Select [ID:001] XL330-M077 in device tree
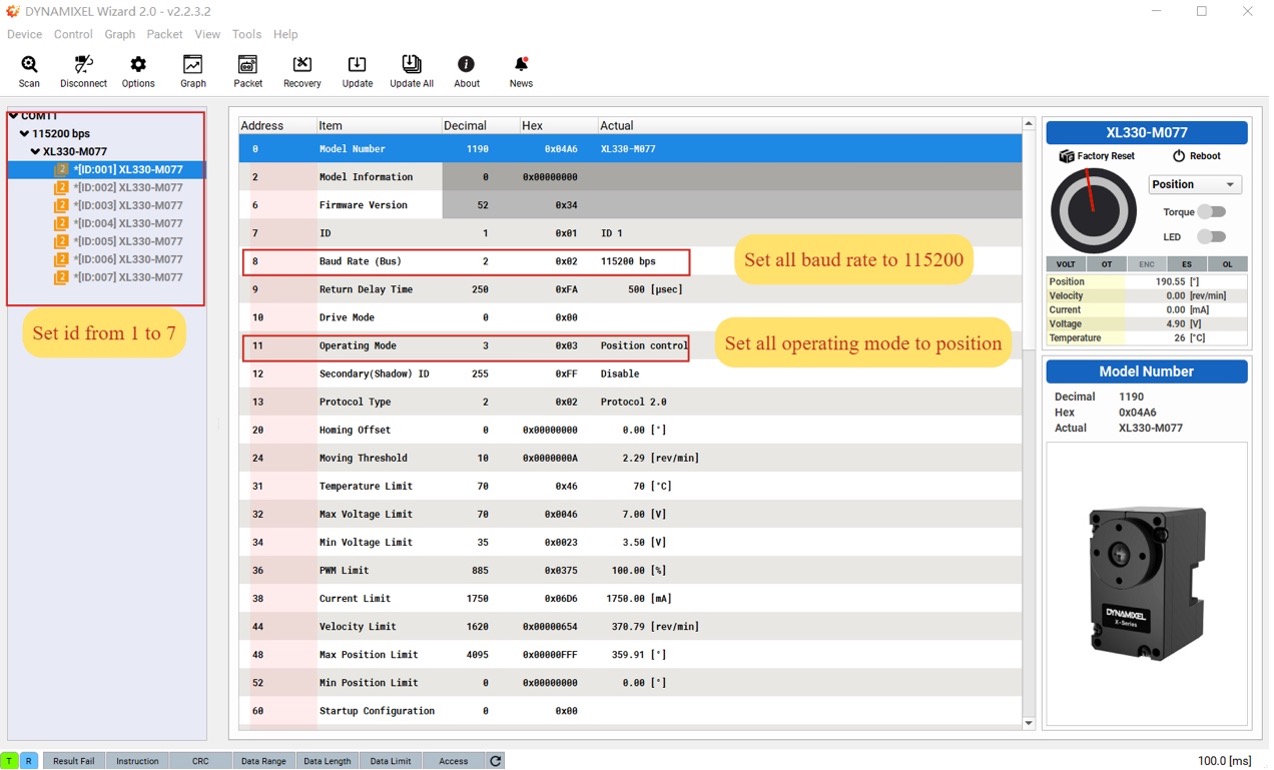 (128, 170)
